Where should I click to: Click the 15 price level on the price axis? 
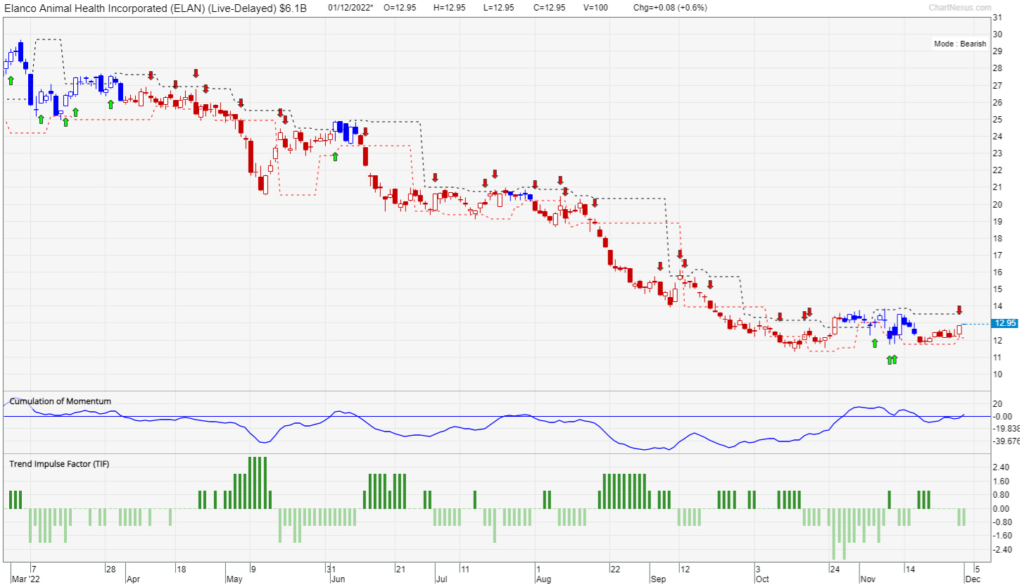997,289
